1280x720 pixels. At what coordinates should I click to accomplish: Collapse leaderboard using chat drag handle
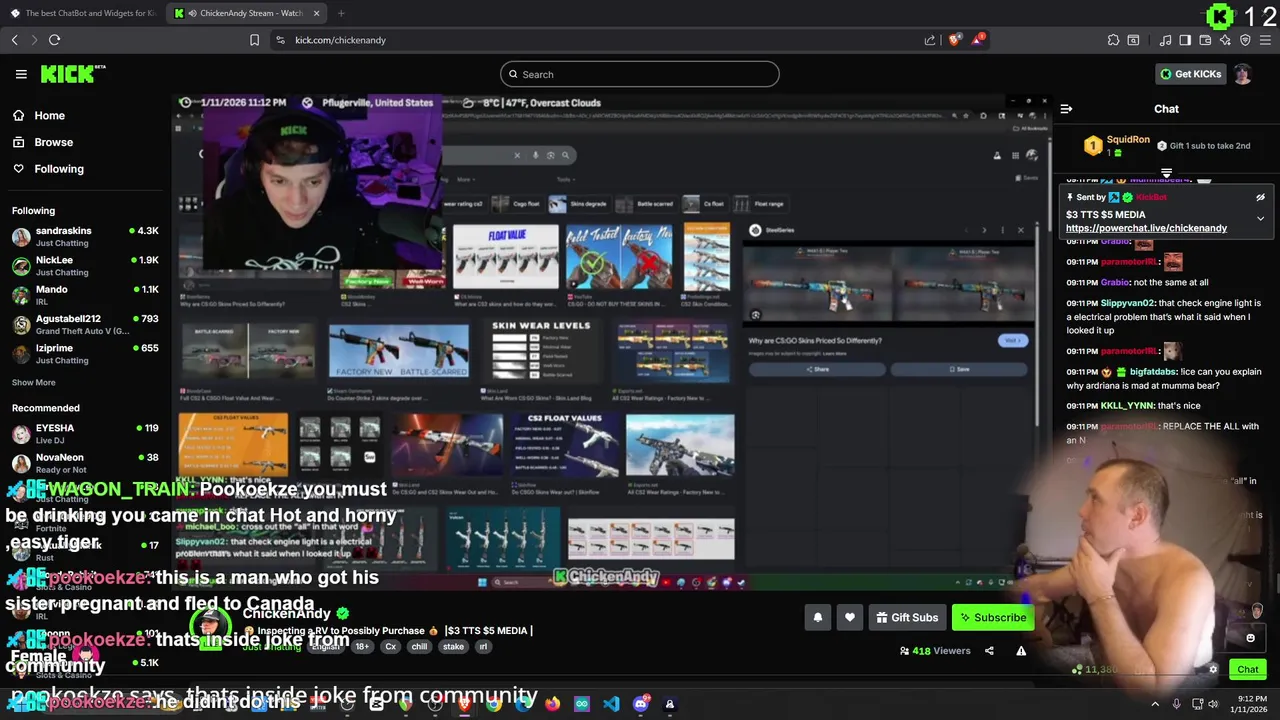[1166, 173]
